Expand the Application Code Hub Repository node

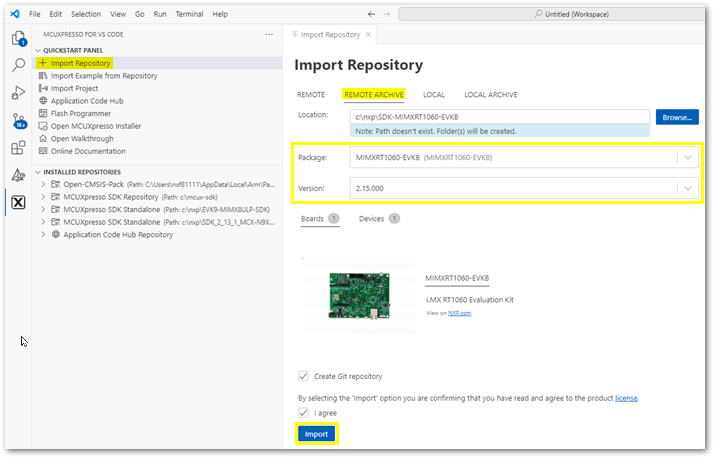pos(43,234)
